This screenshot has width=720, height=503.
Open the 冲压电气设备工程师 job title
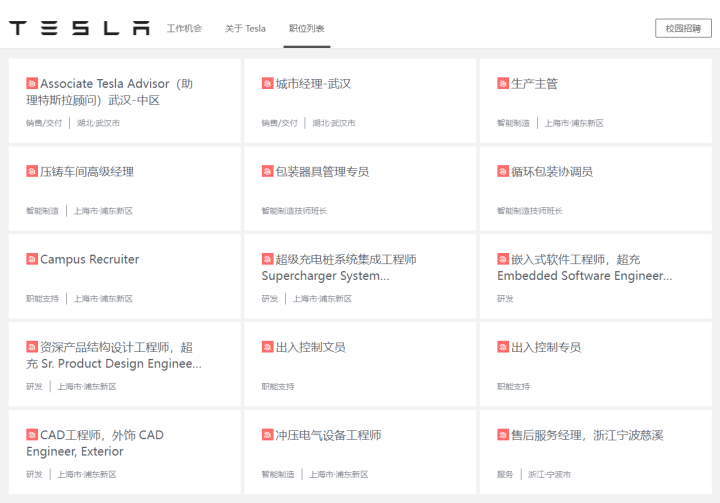(328, 435)
